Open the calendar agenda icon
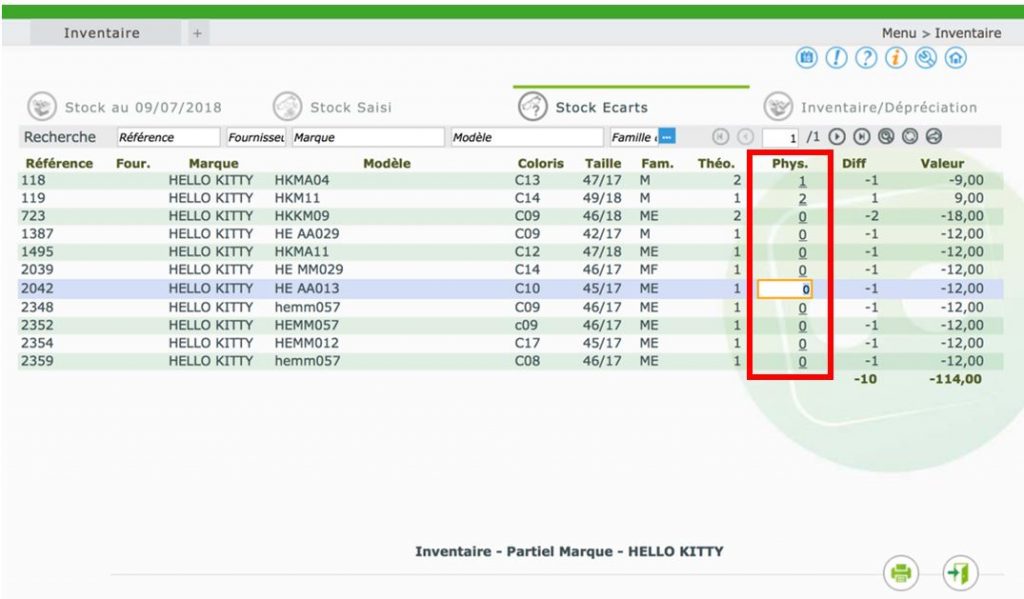Image resolution: width=1024 pixels, height=599 pixels. tap(807, 58)
